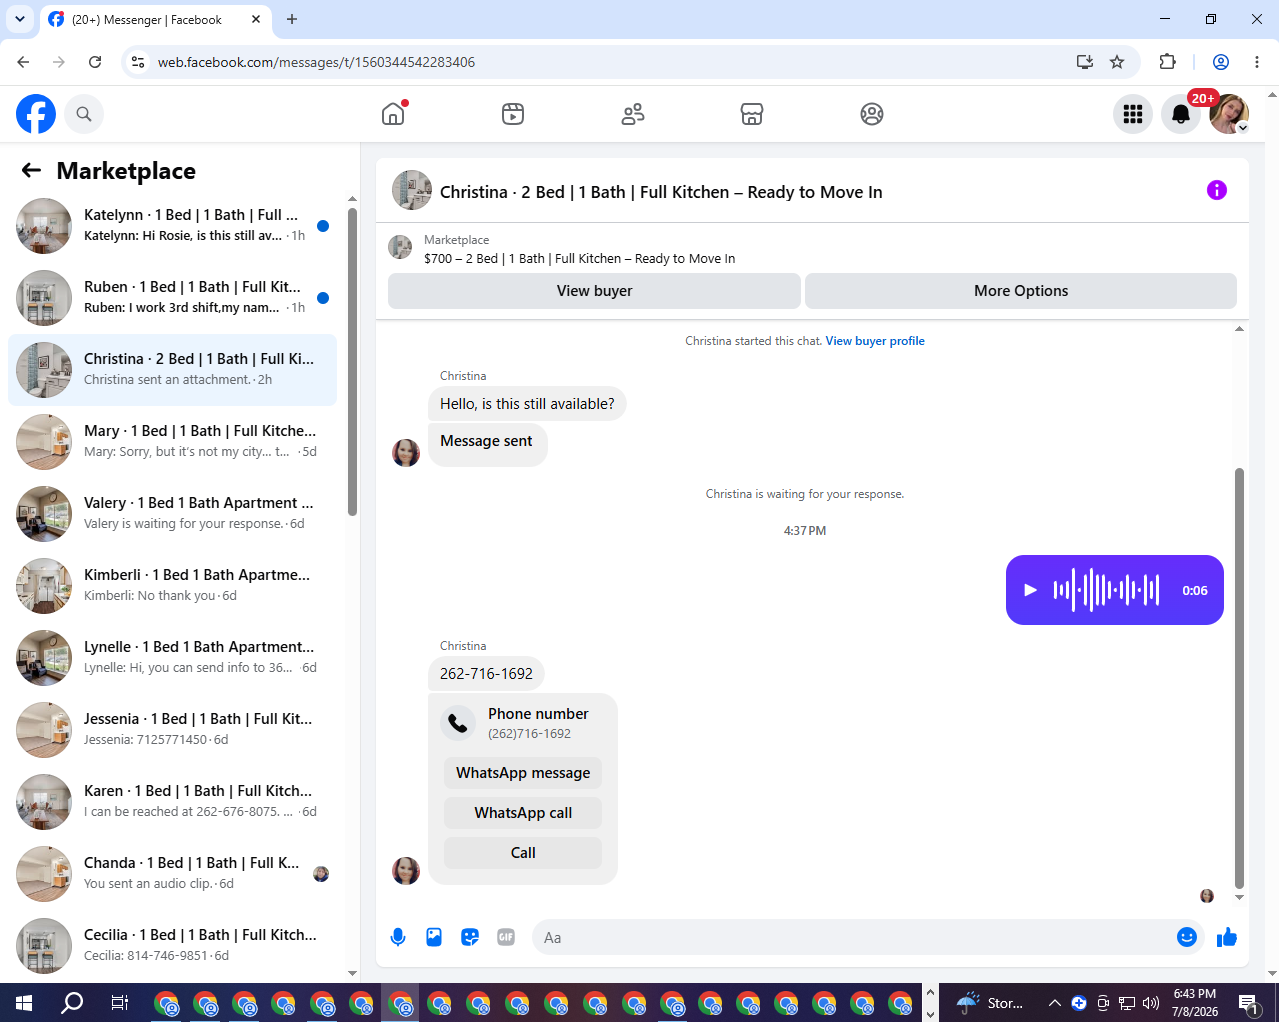Click the conversation list scrollbar
This screenshot has height=1022, width=1279.
(x=352, y=362)
